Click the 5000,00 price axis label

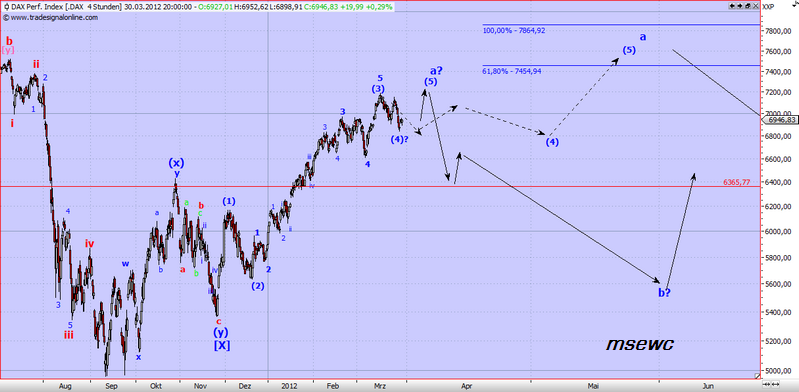click(x=777, y=371)
